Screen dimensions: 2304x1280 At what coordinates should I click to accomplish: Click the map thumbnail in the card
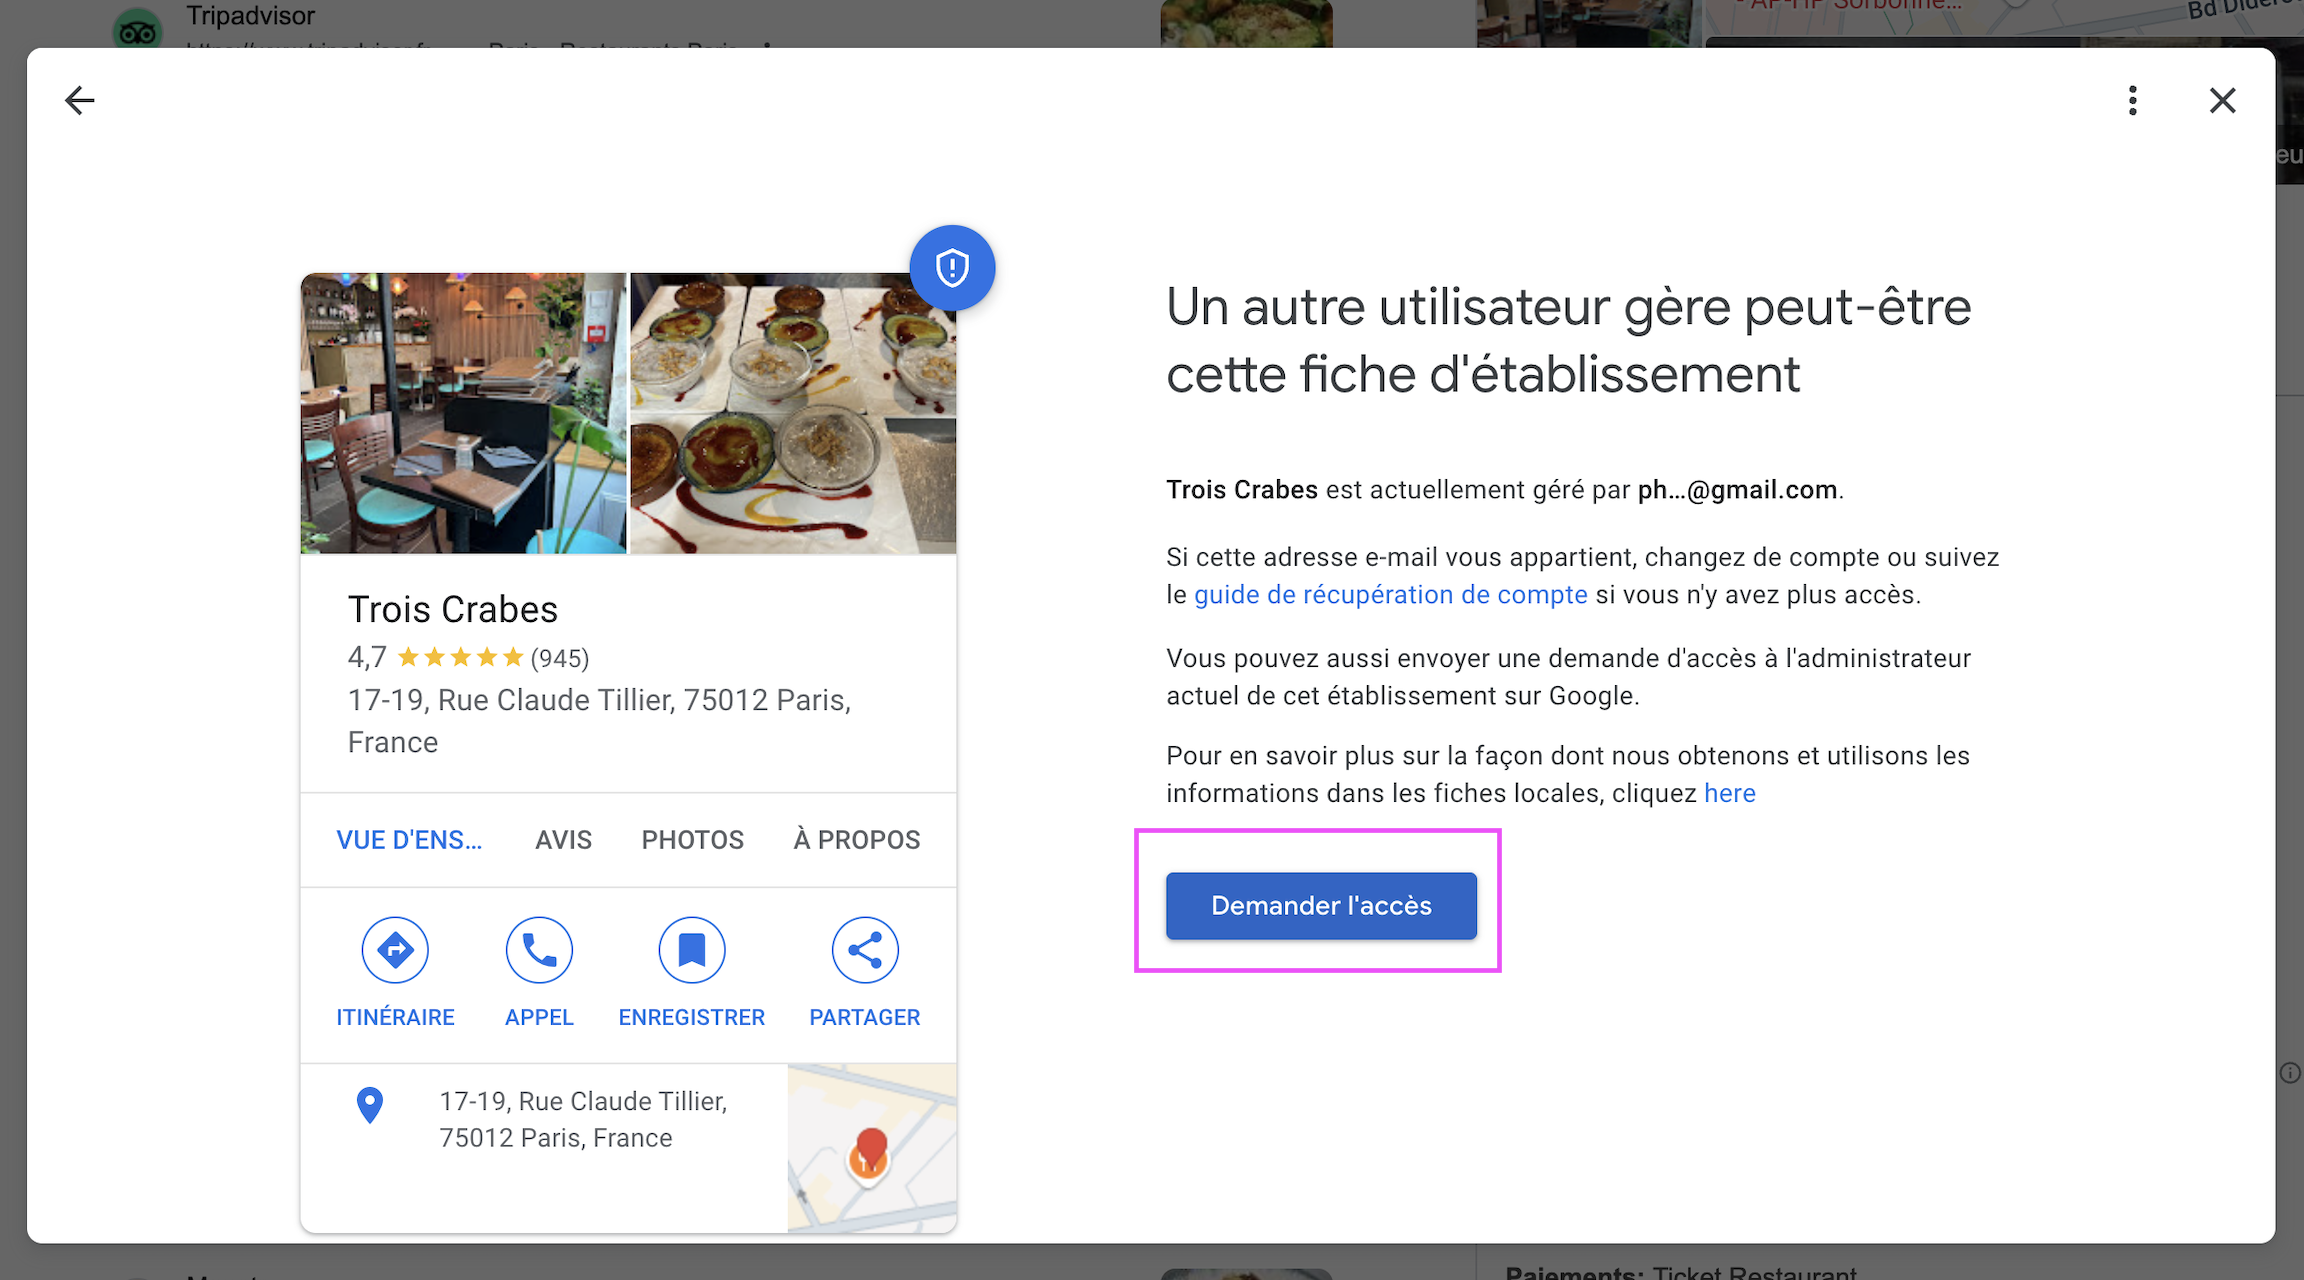click(872, 1148)
